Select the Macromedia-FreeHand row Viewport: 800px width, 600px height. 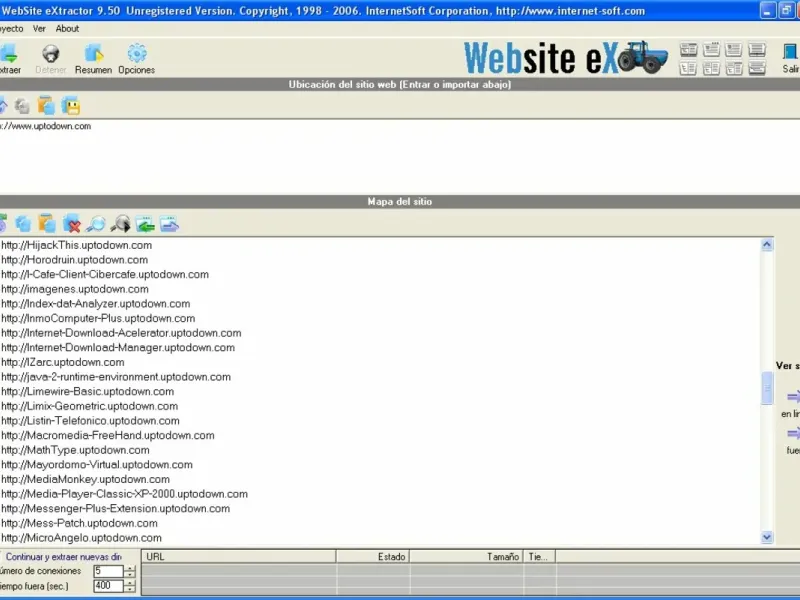click(x=108, y=435)
